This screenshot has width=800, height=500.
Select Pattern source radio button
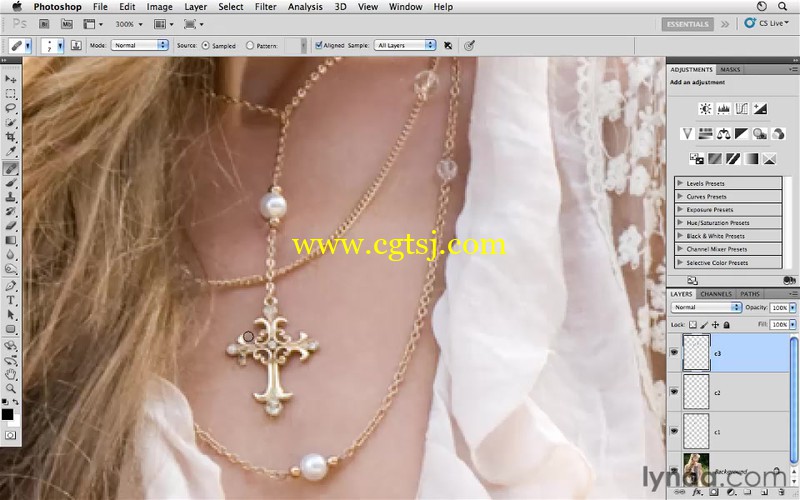pos(250,45)
